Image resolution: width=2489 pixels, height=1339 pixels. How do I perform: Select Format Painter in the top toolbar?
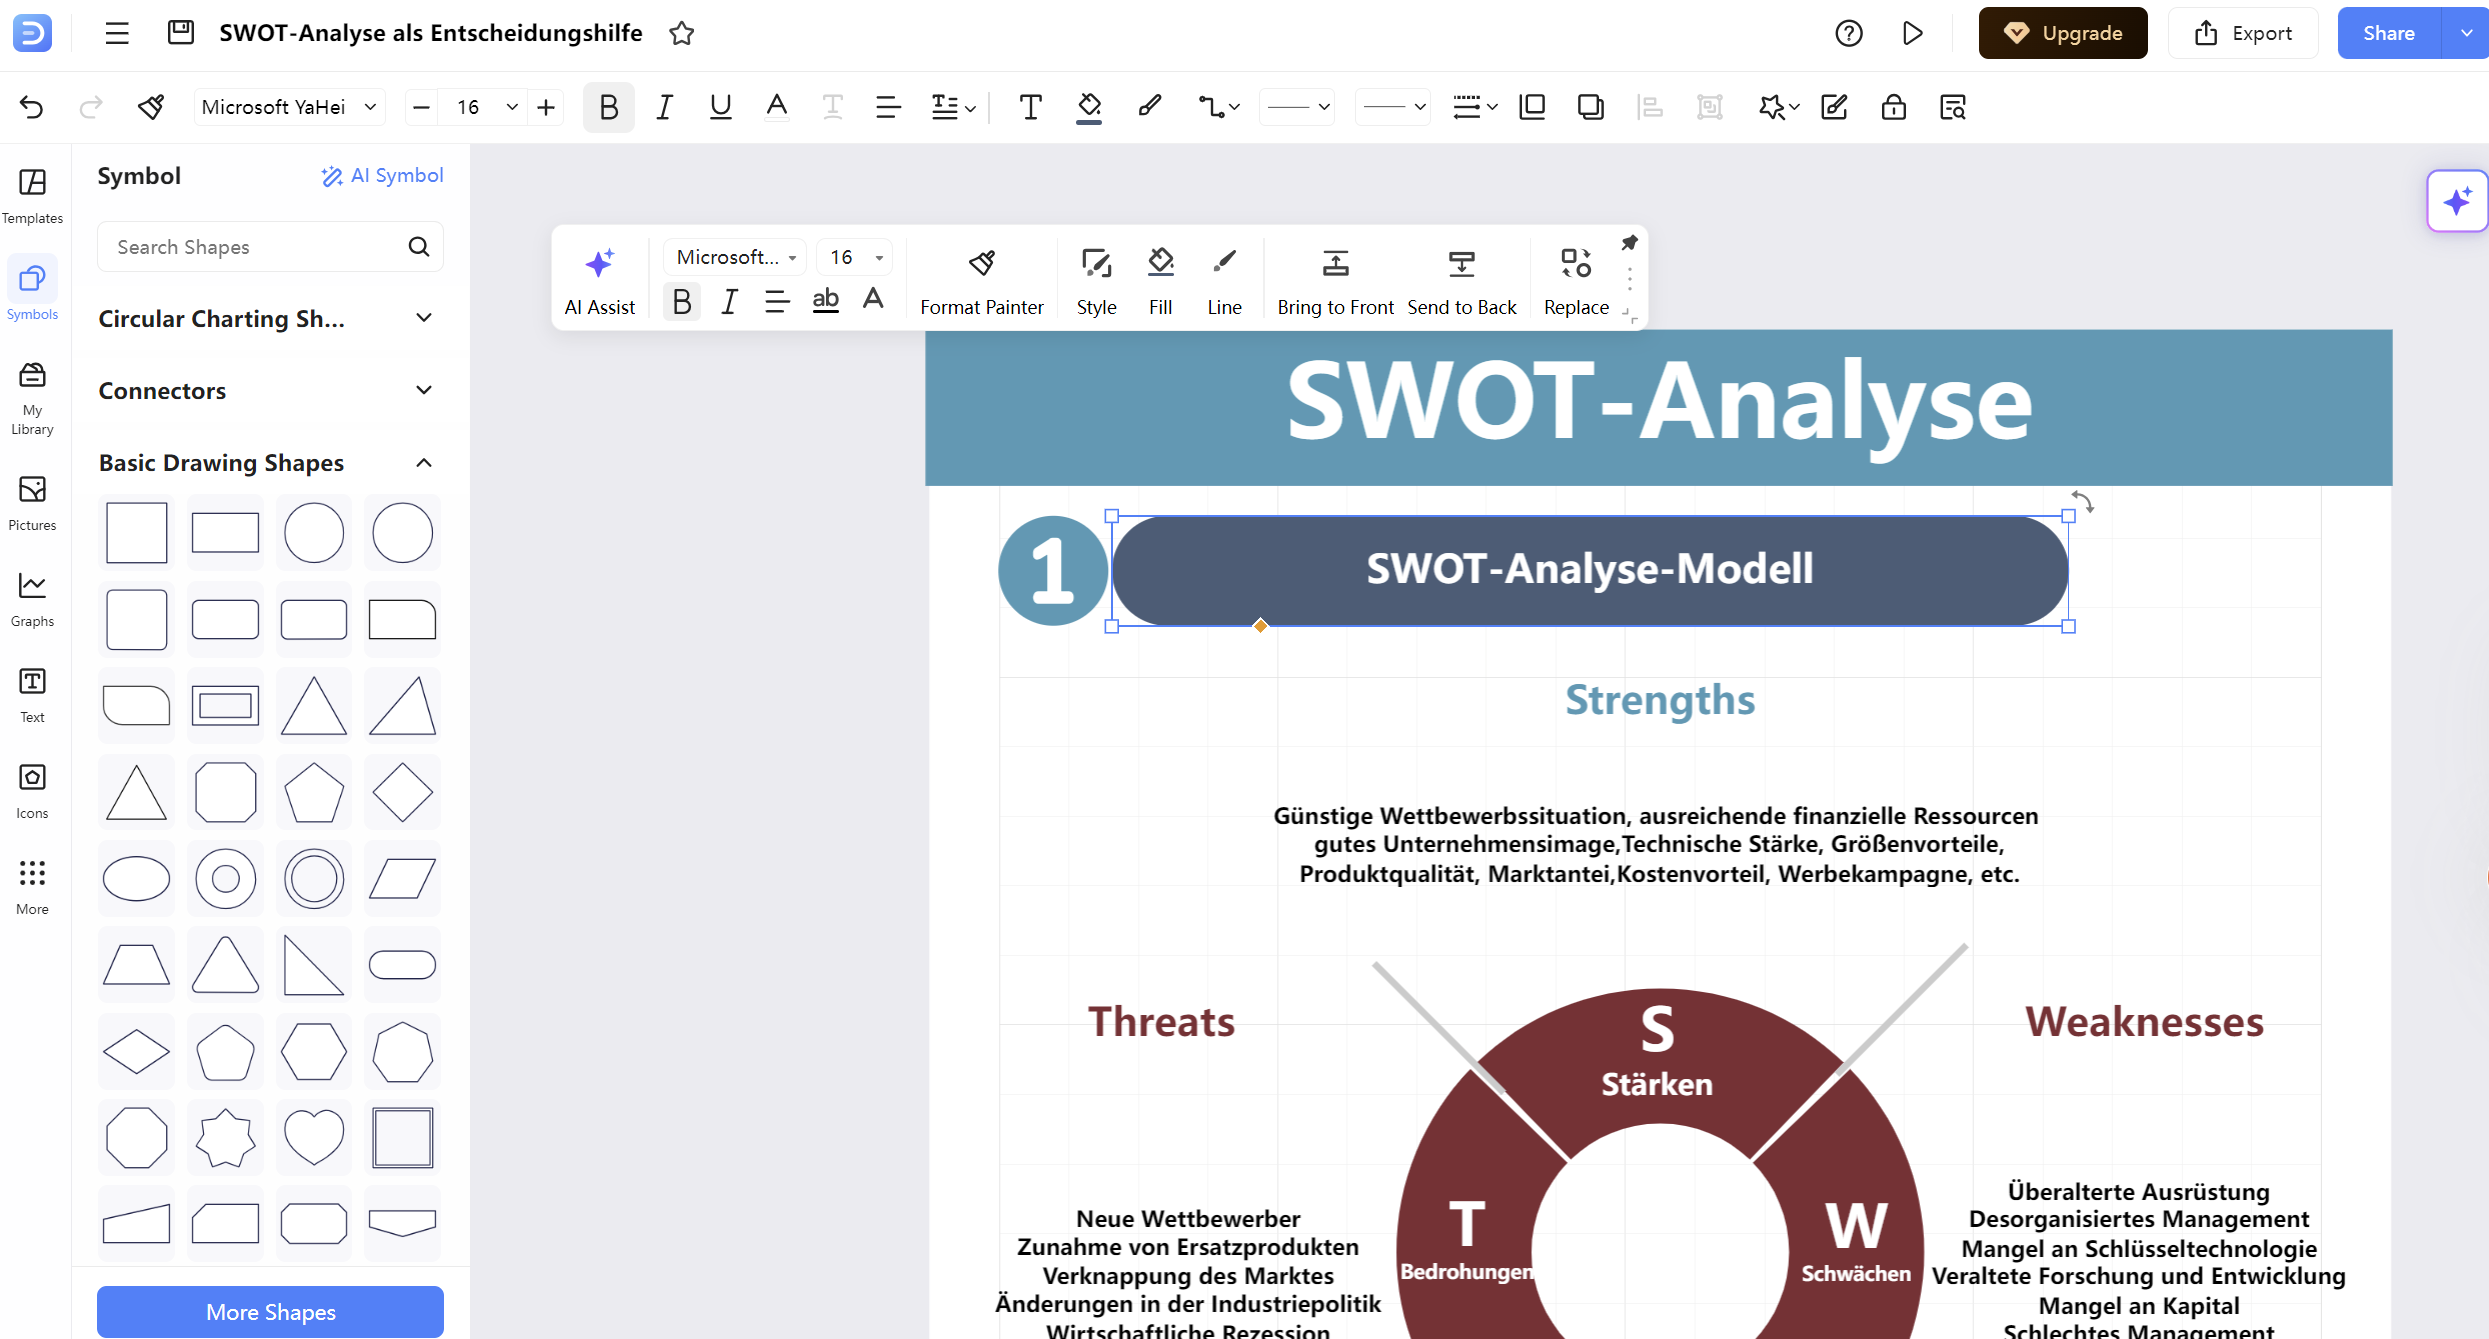(x=151, y=107)
